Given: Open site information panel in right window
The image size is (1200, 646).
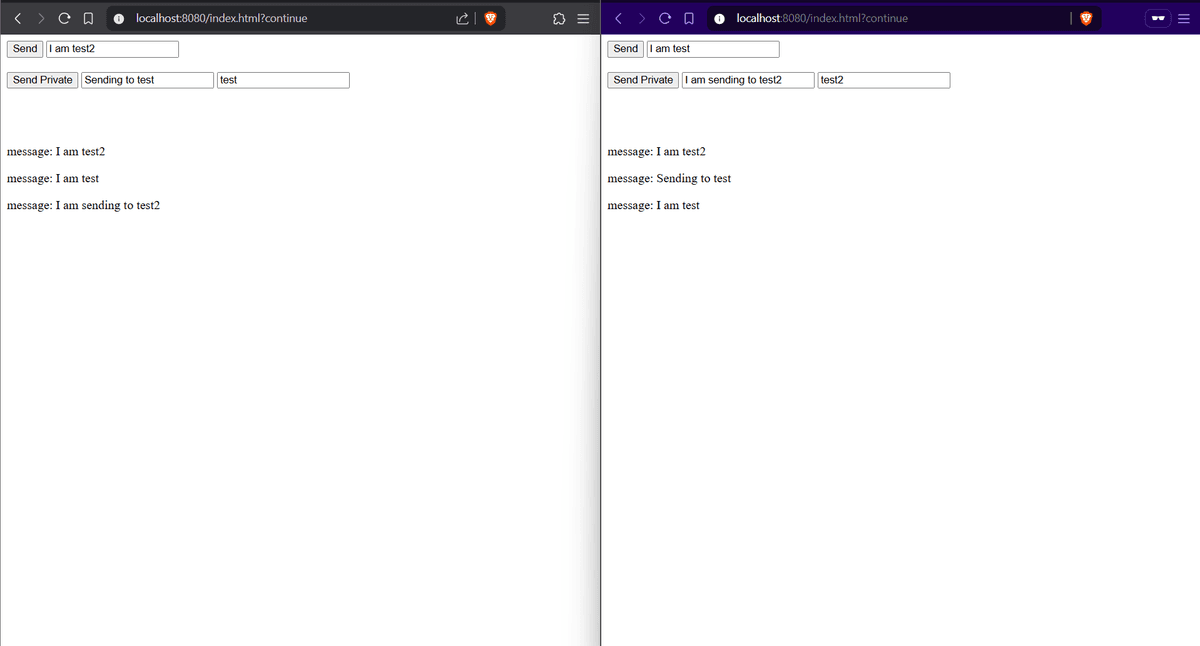Looking at the screenshot, I should click(719, 17).
